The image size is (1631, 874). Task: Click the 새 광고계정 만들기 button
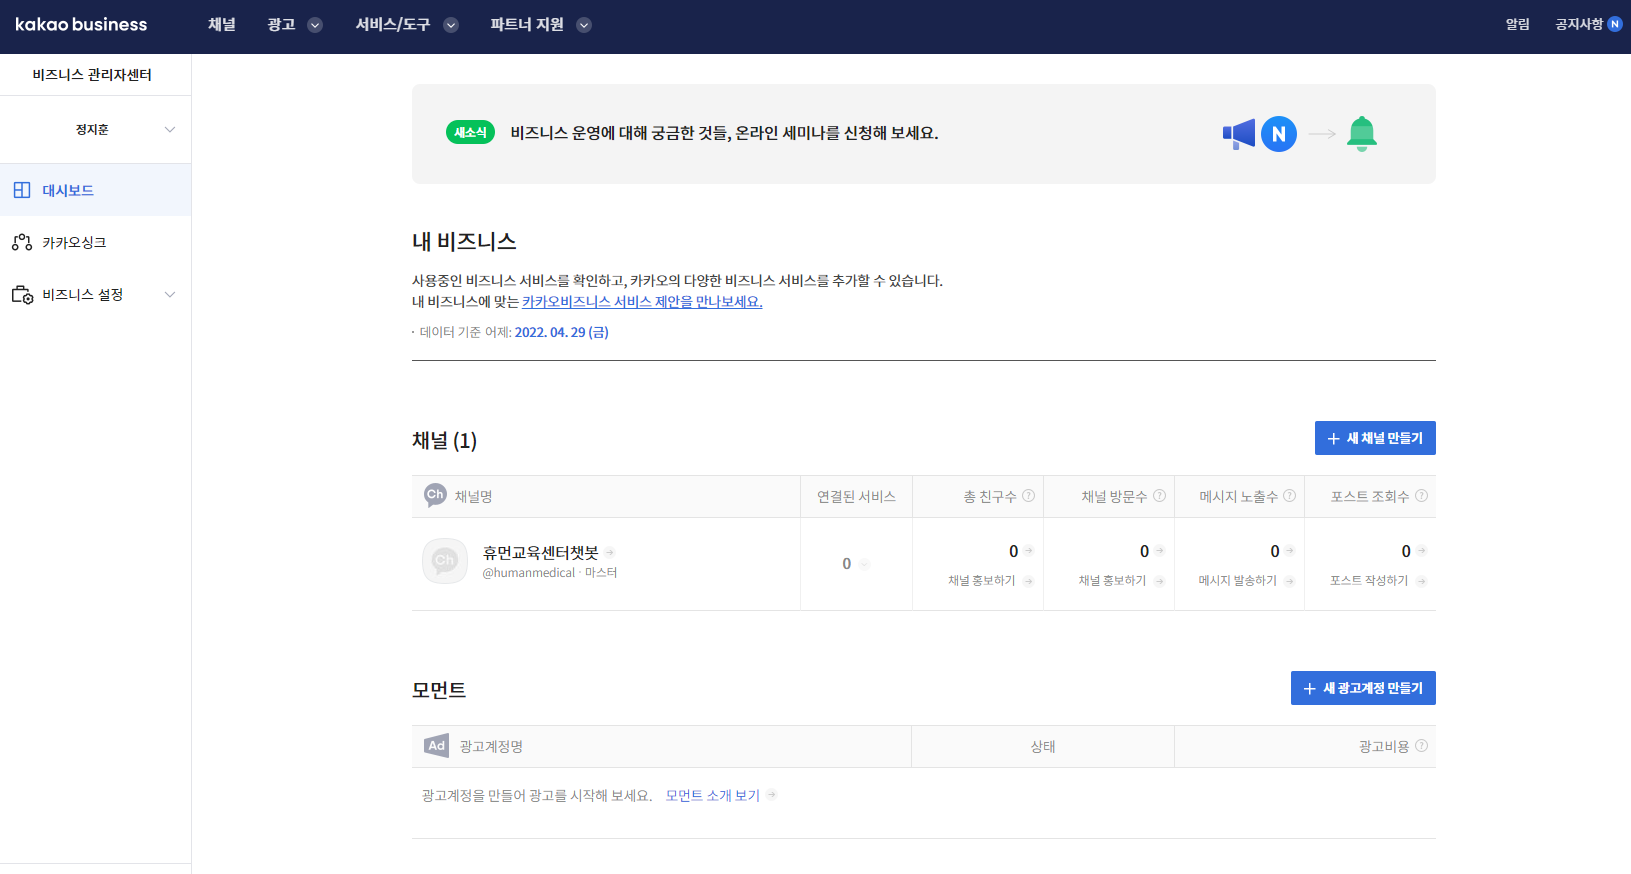coord(1363,688)
